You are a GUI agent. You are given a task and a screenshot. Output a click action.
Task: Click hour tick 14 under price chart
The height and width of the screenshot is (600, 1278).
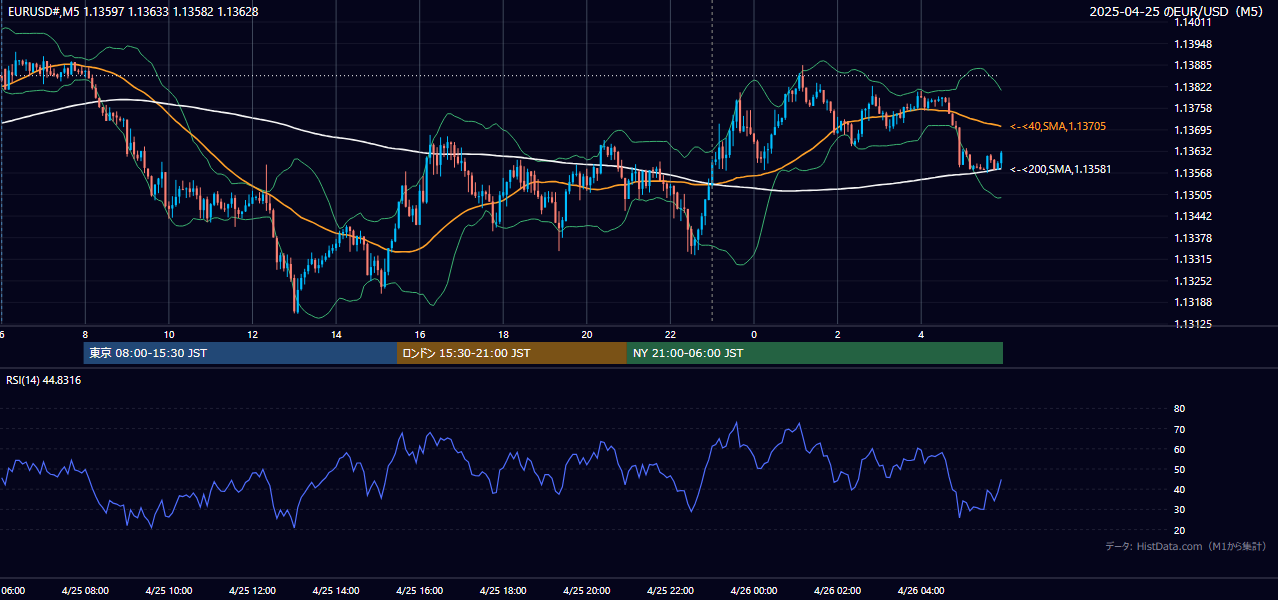click(336, 334)
